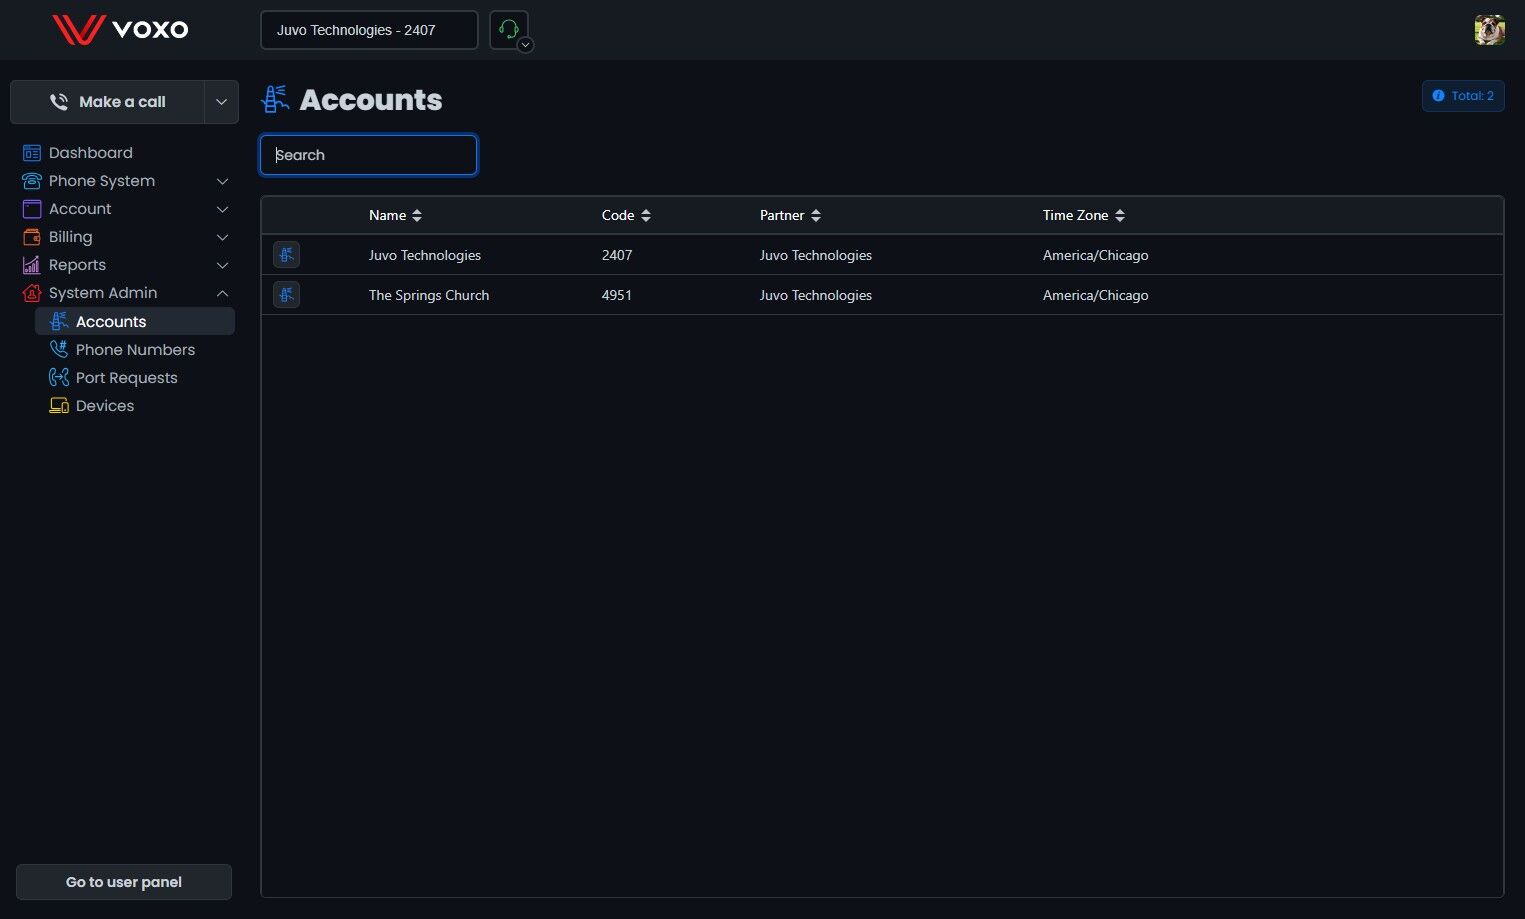
Task: Select Accounts in System Admin menu
Action: tap(135, 321)
